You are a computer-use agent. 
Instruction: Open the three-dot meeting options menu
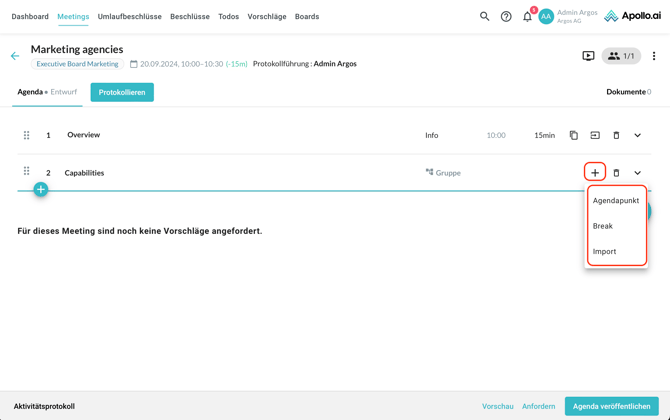(x=654, y=56)
